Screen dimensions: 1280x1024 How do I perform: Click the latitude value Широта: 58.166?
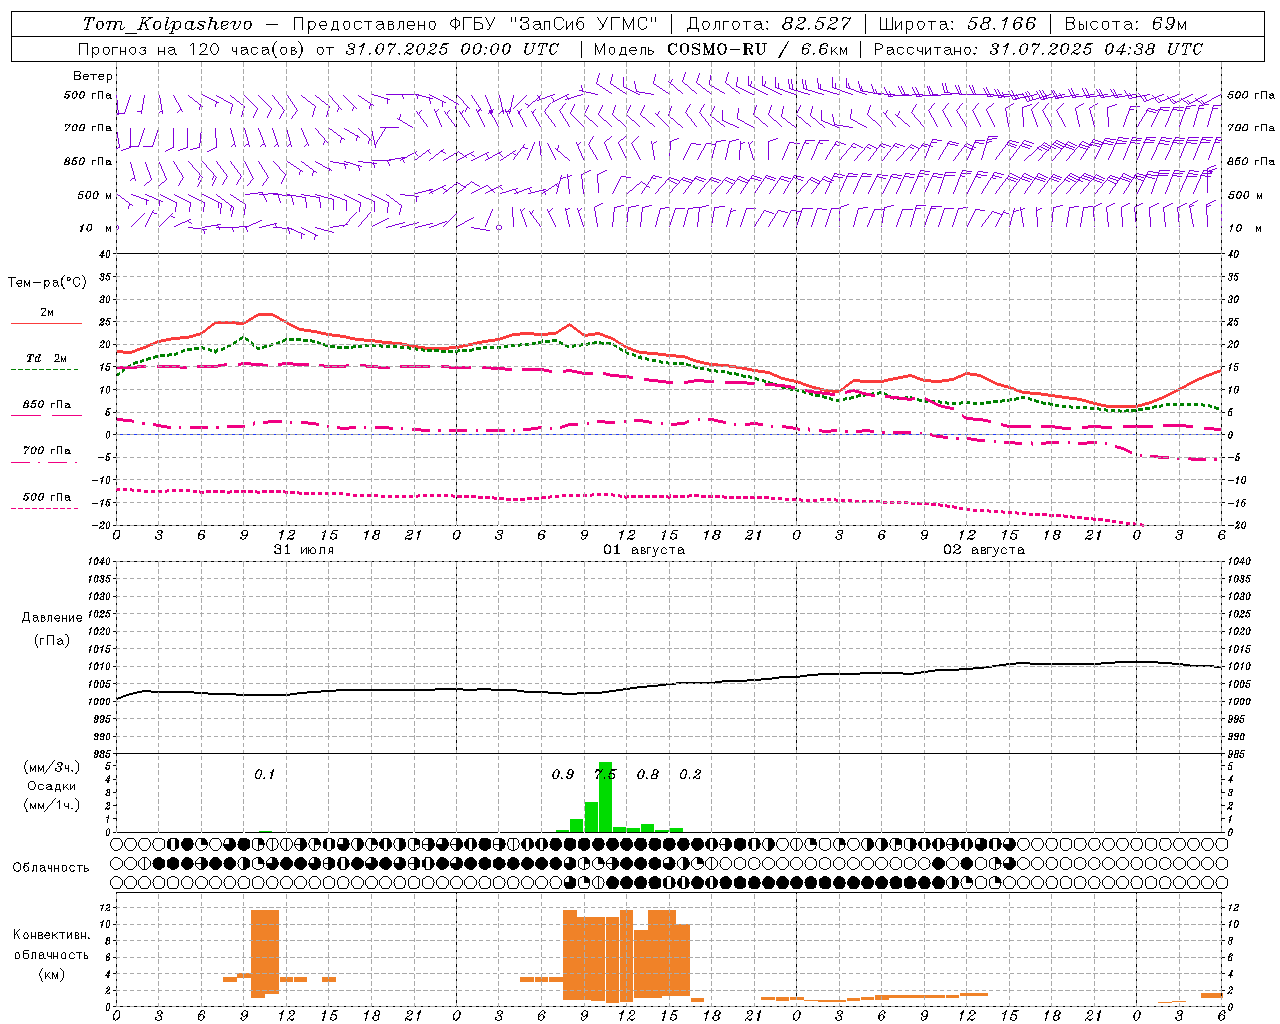958,24
